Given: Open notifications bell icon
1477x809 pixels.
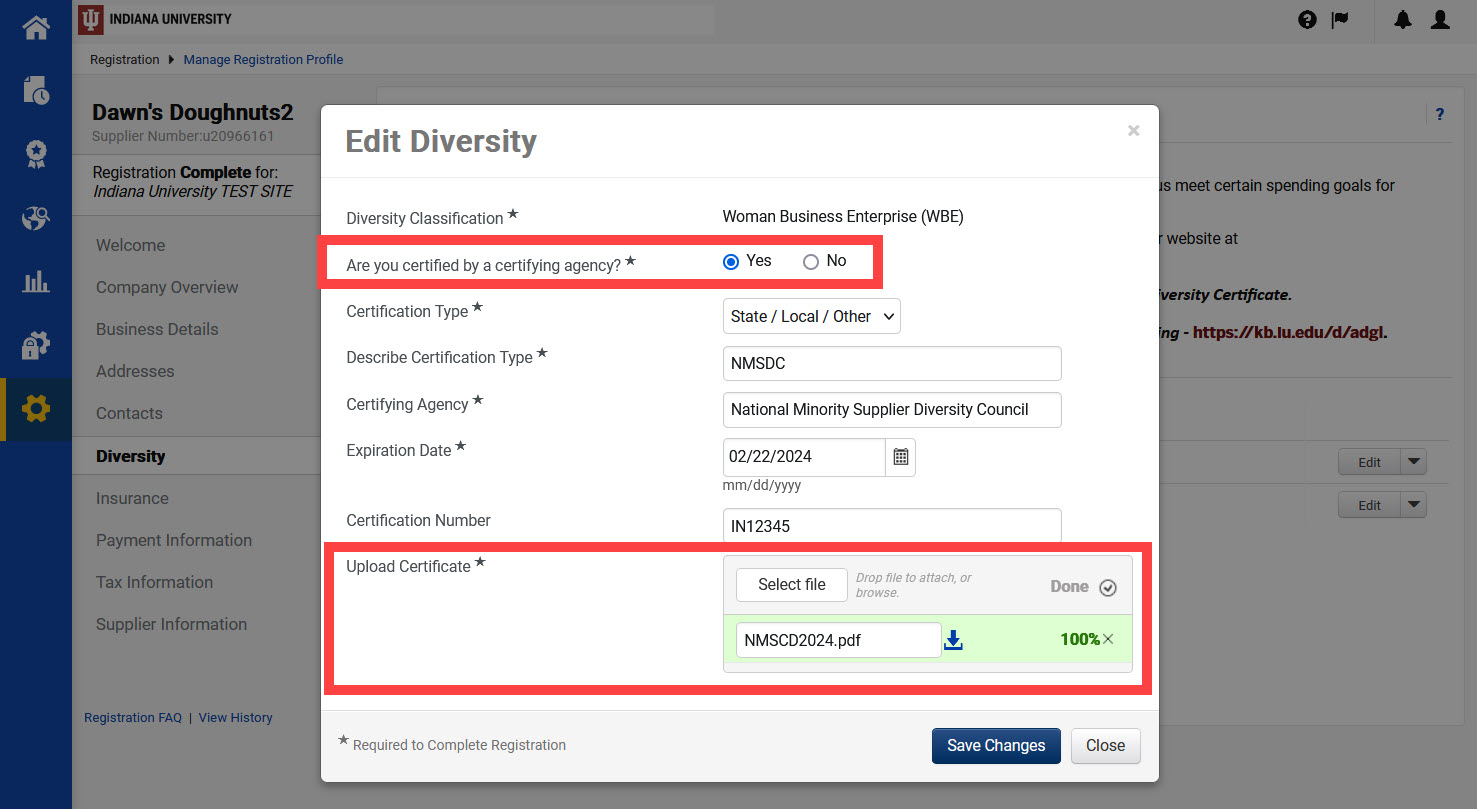Looking at the screenshot, I should 1403,19.
